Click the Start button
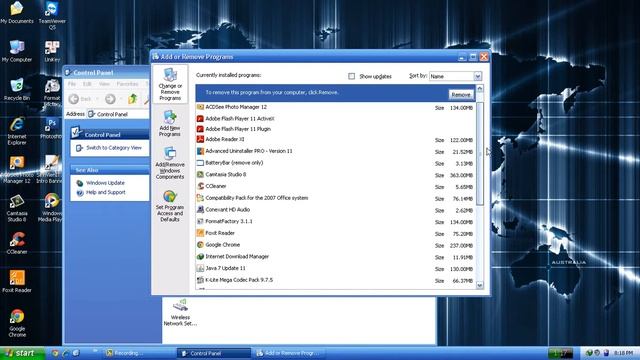Screen dimensions: 640x360 (21, 353)
